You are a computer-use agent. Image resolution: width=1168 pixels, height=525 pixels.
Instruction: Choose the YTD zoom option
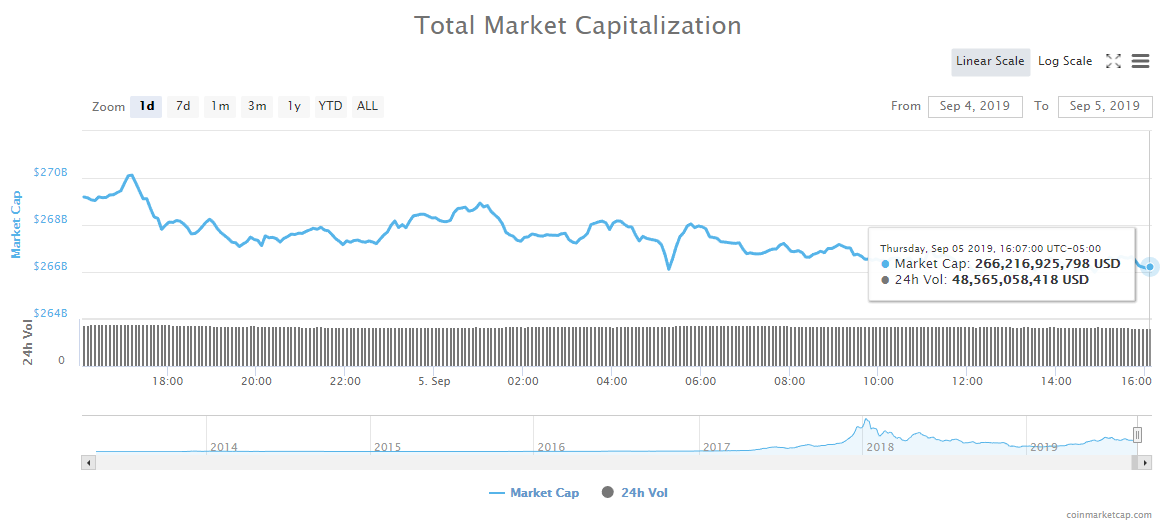tap(330, 106)
